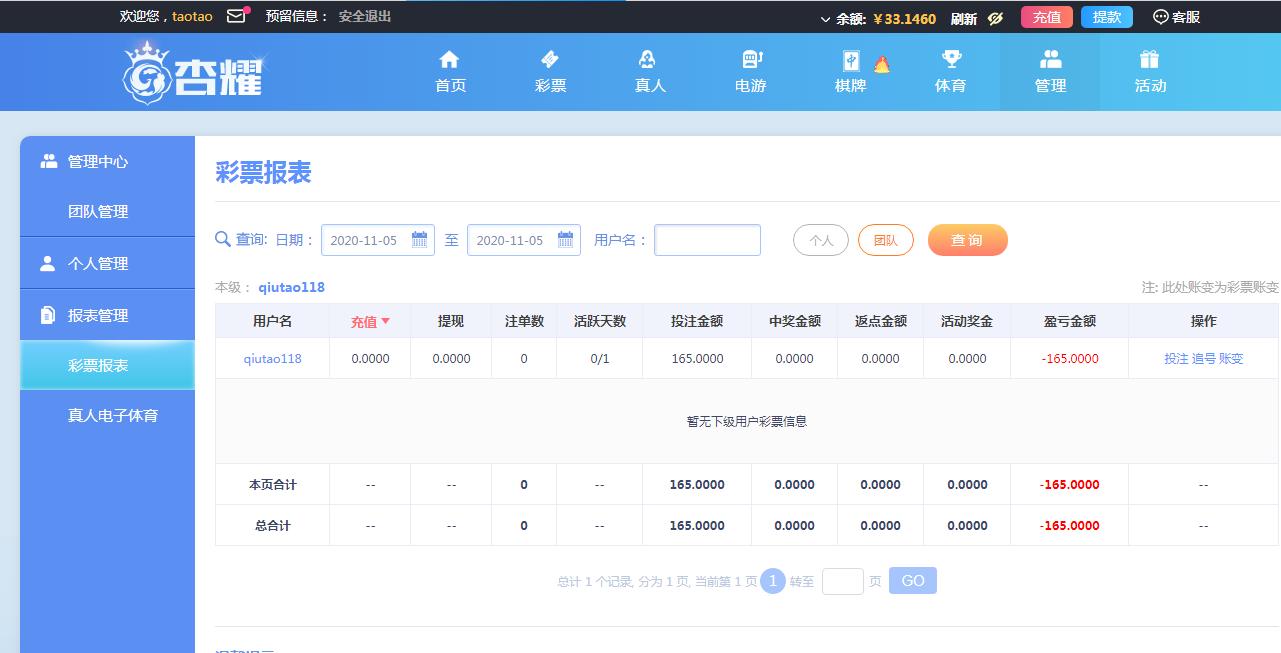The image size is (1281, 653).
Task: Click page number 1 in pagination
Action: 773,581
